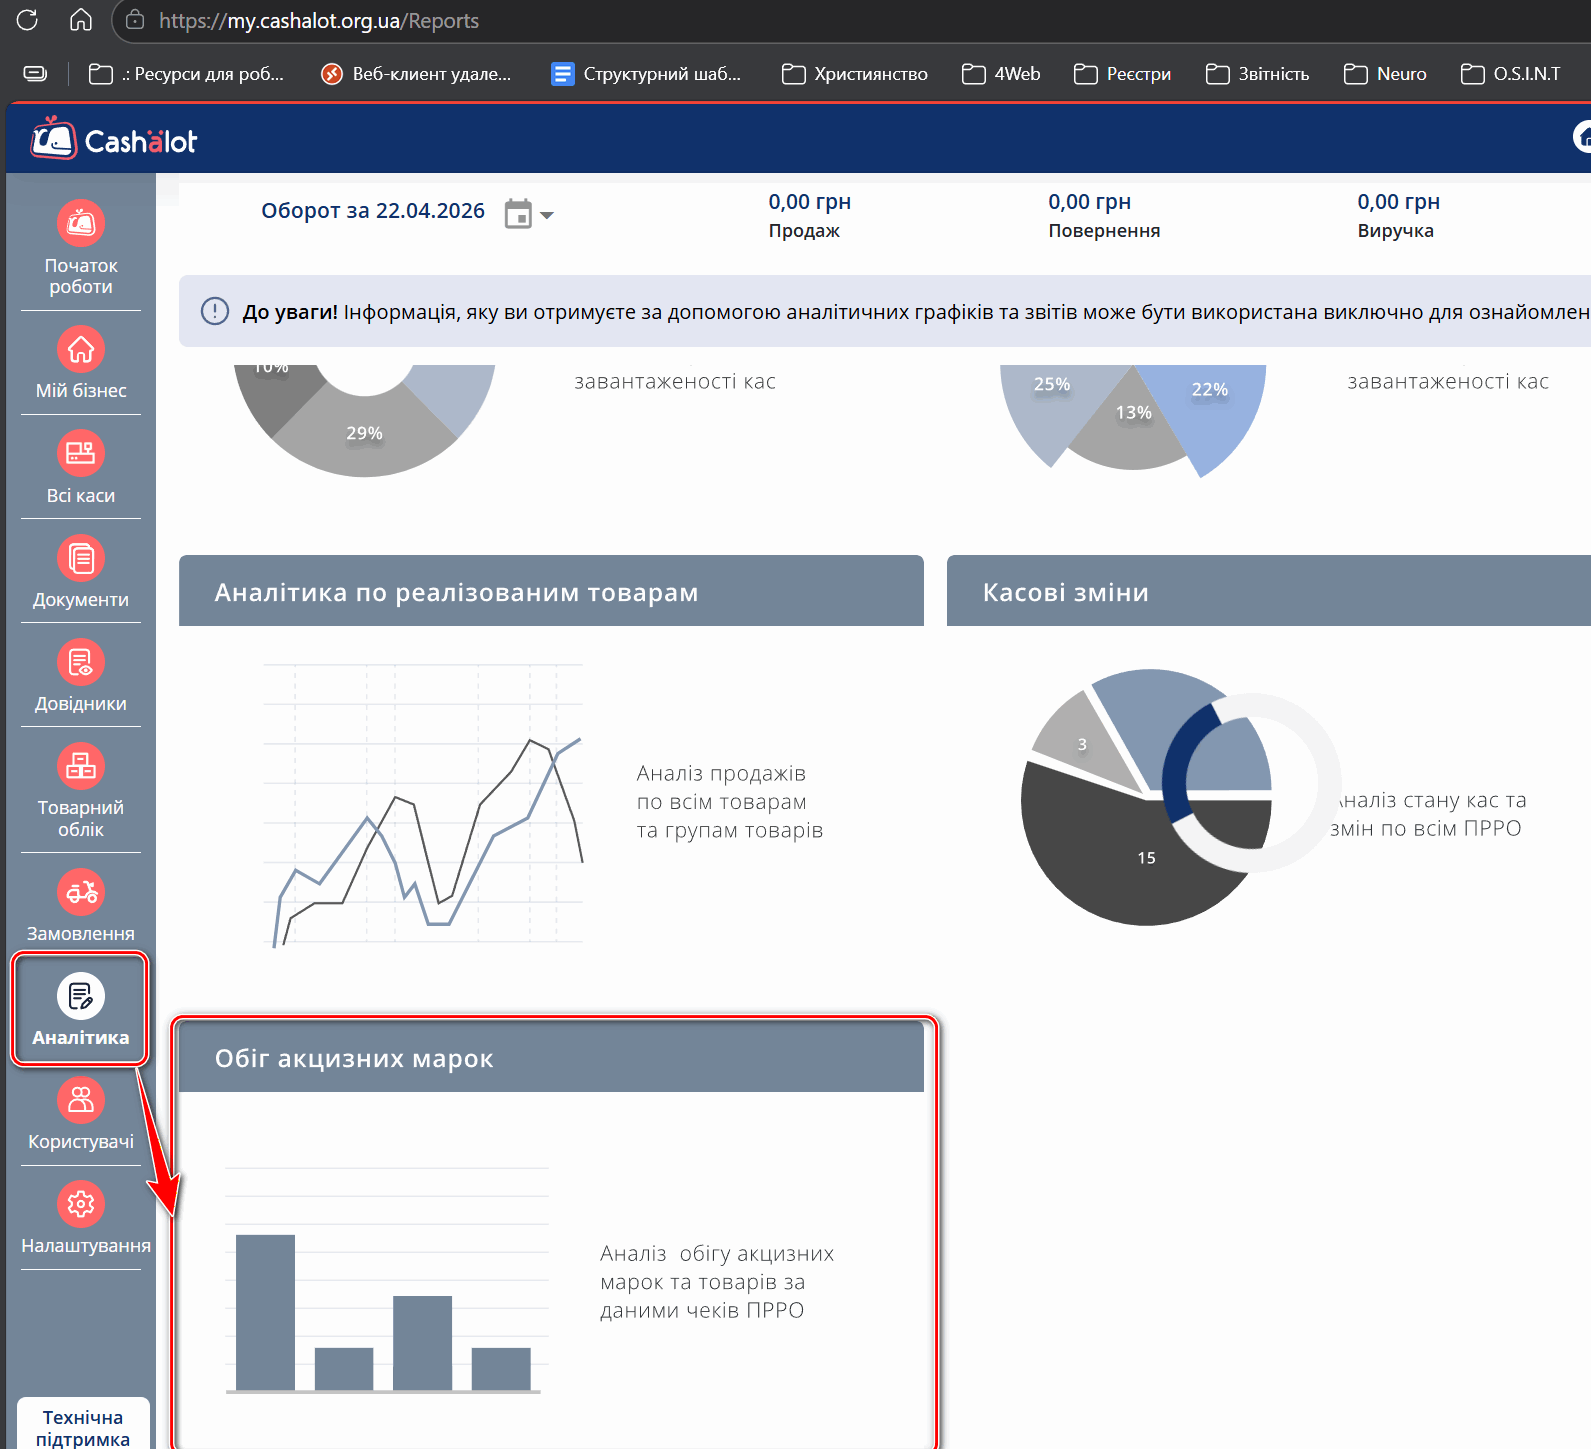Open Довідники sidebar icon
1591x1449 pixels.
click(x=81, y=662)
